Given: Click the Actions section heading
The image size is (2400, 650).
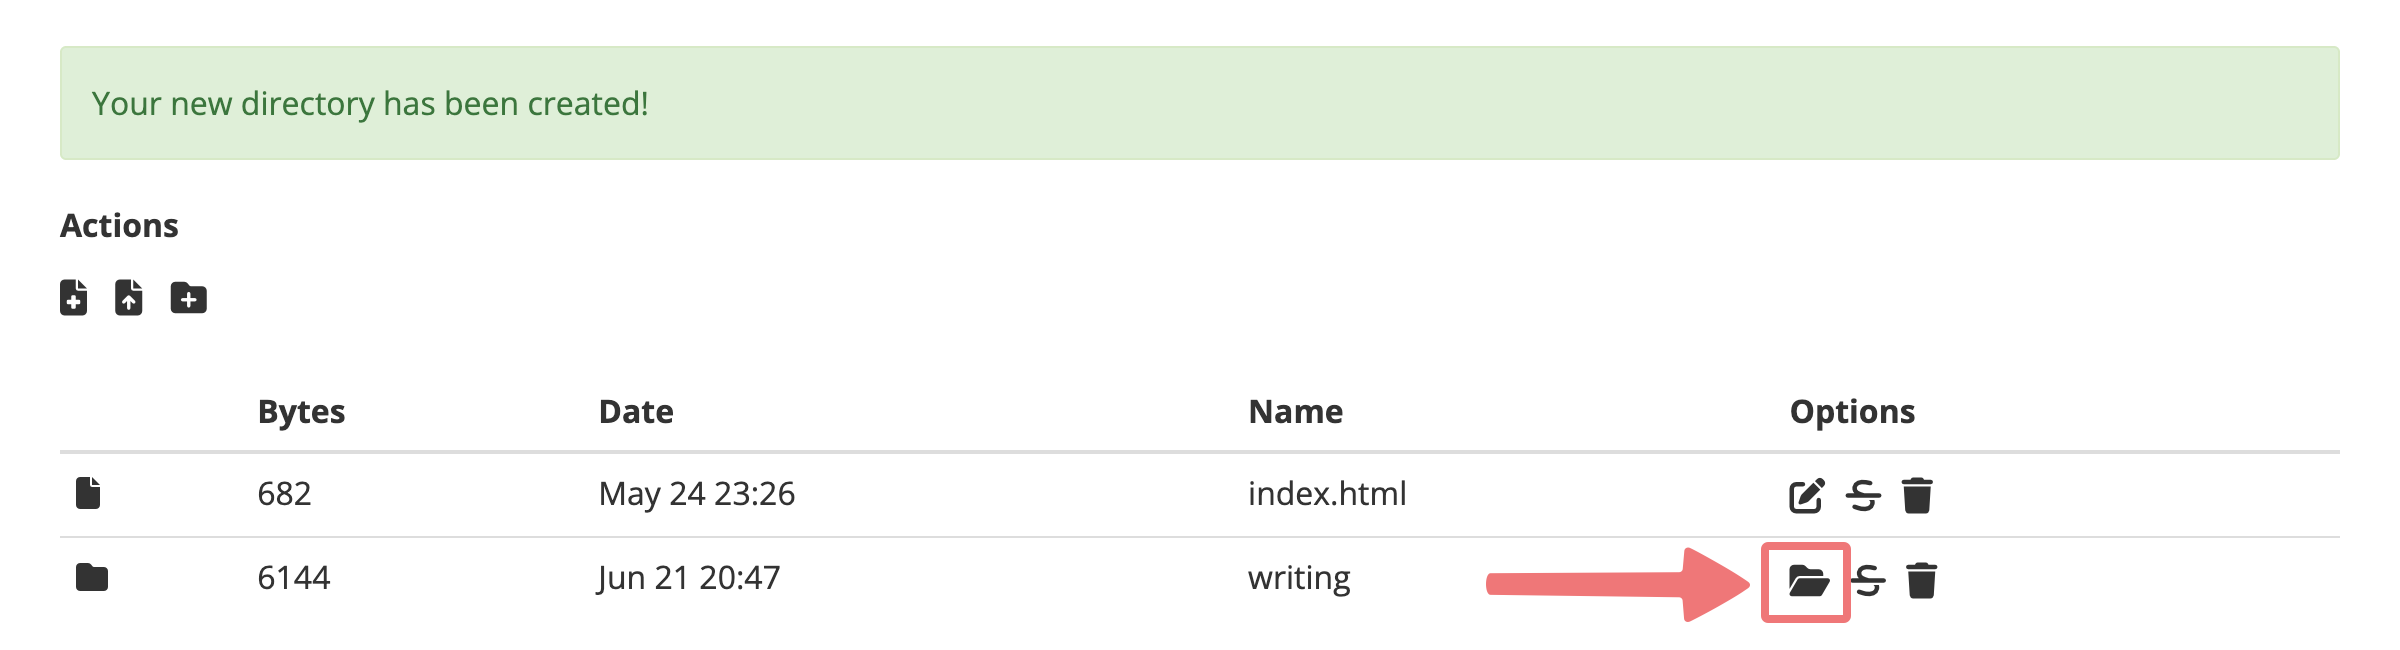Looking at the screenshot, I should click(119, 226).
